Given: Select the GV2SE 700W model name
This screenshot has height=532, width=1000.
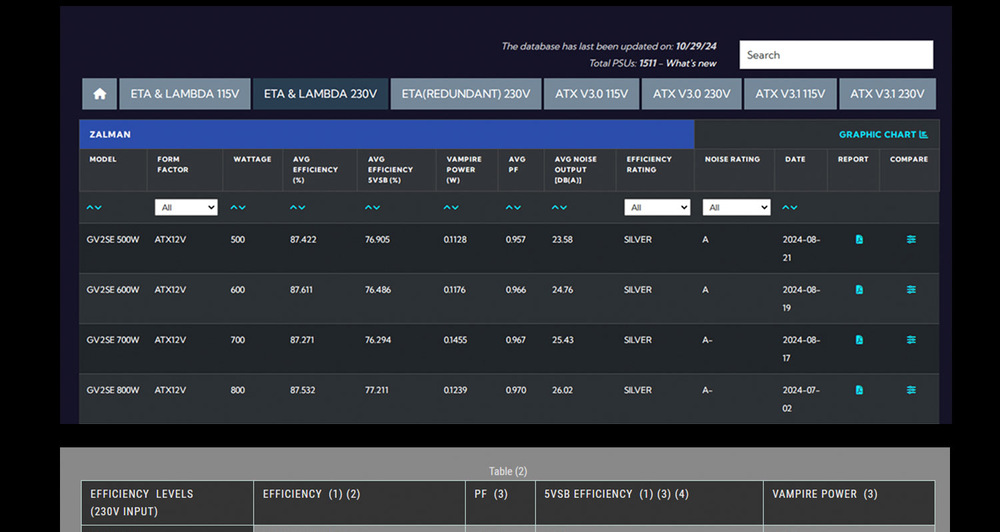Looking at the screenshot, I should tap(113, 340).
